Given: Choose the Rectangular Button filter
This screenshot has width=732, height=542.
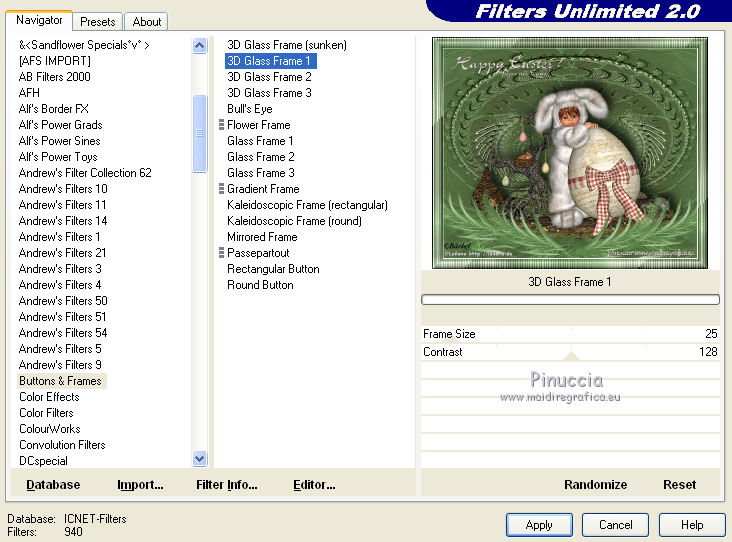Looking at the screenshot, I should point(273,269).
